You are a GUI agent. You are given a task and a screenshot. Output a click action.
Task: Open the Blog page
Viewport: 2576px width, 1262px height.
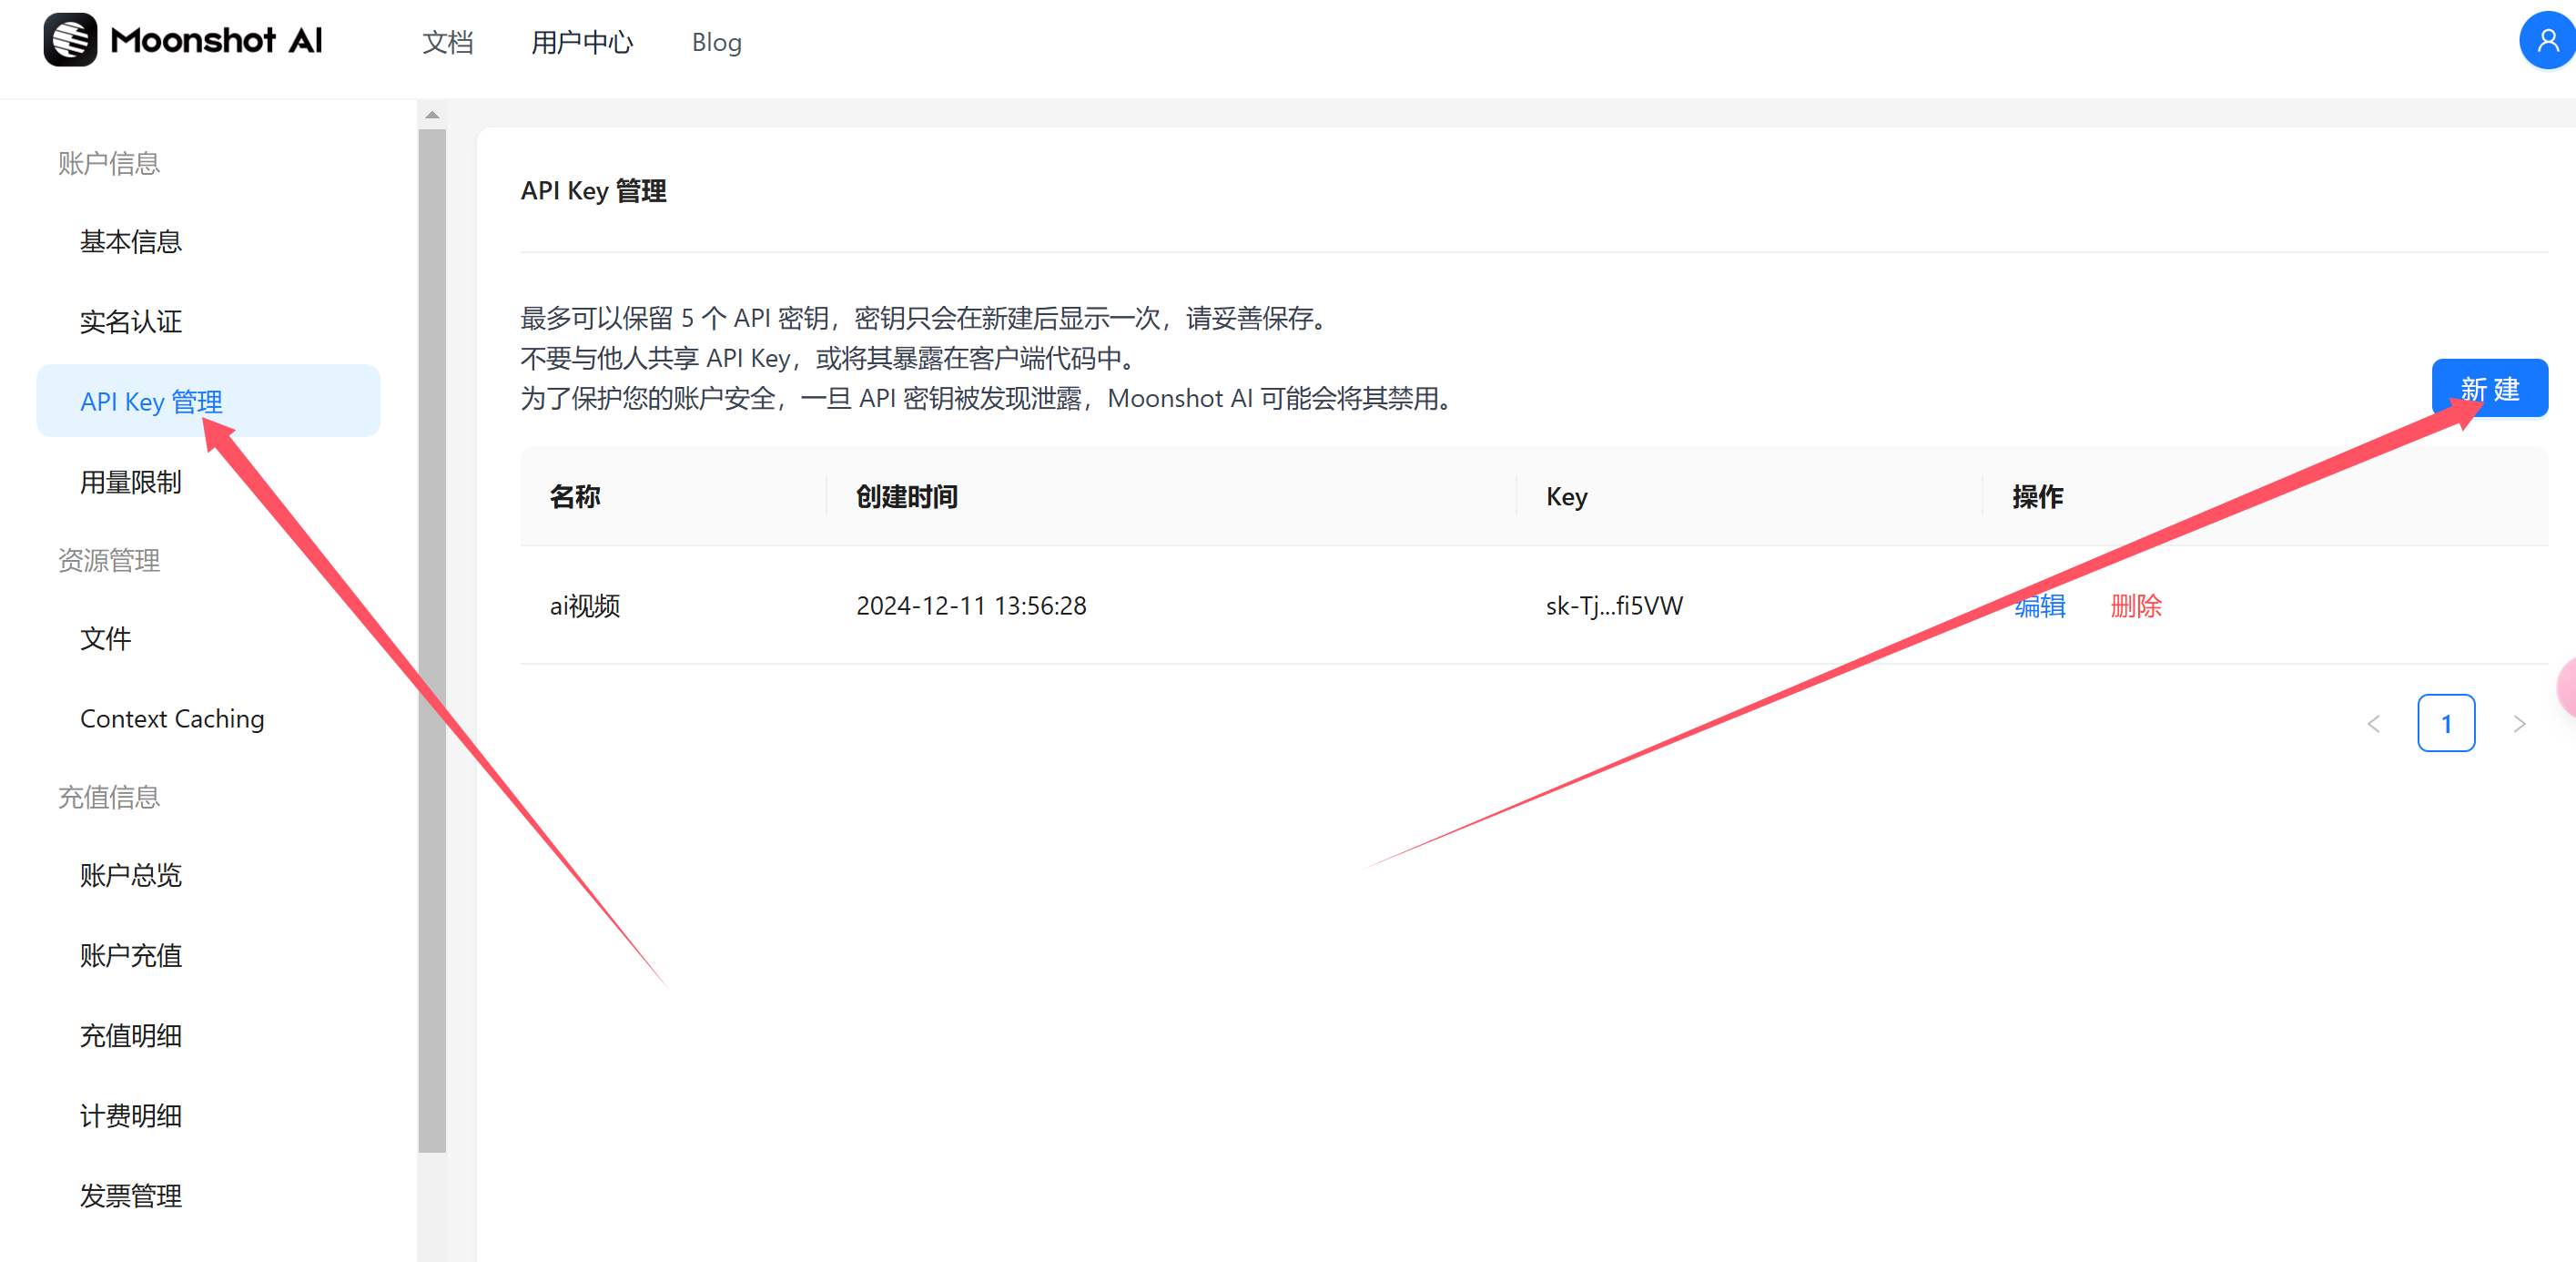715,42
